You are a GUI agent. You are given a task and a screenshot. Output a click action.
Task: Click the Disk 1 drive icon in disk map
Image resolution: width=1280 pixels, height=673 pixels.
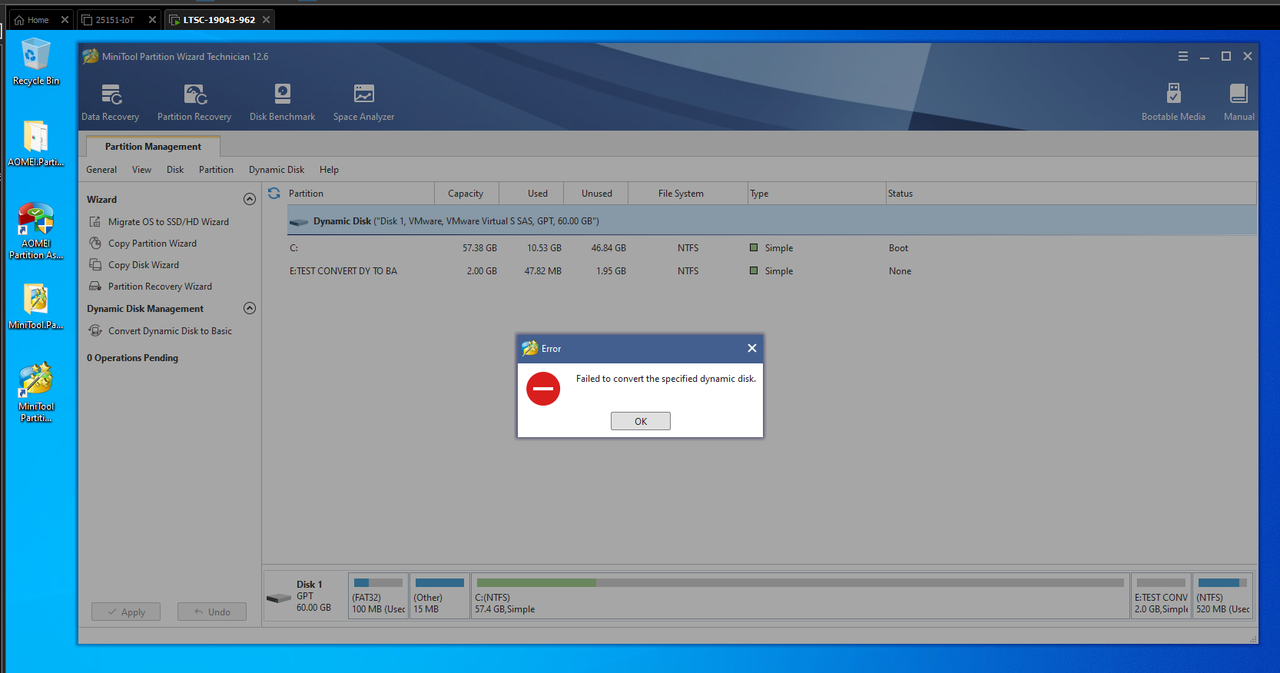click(x=278, y=598)
